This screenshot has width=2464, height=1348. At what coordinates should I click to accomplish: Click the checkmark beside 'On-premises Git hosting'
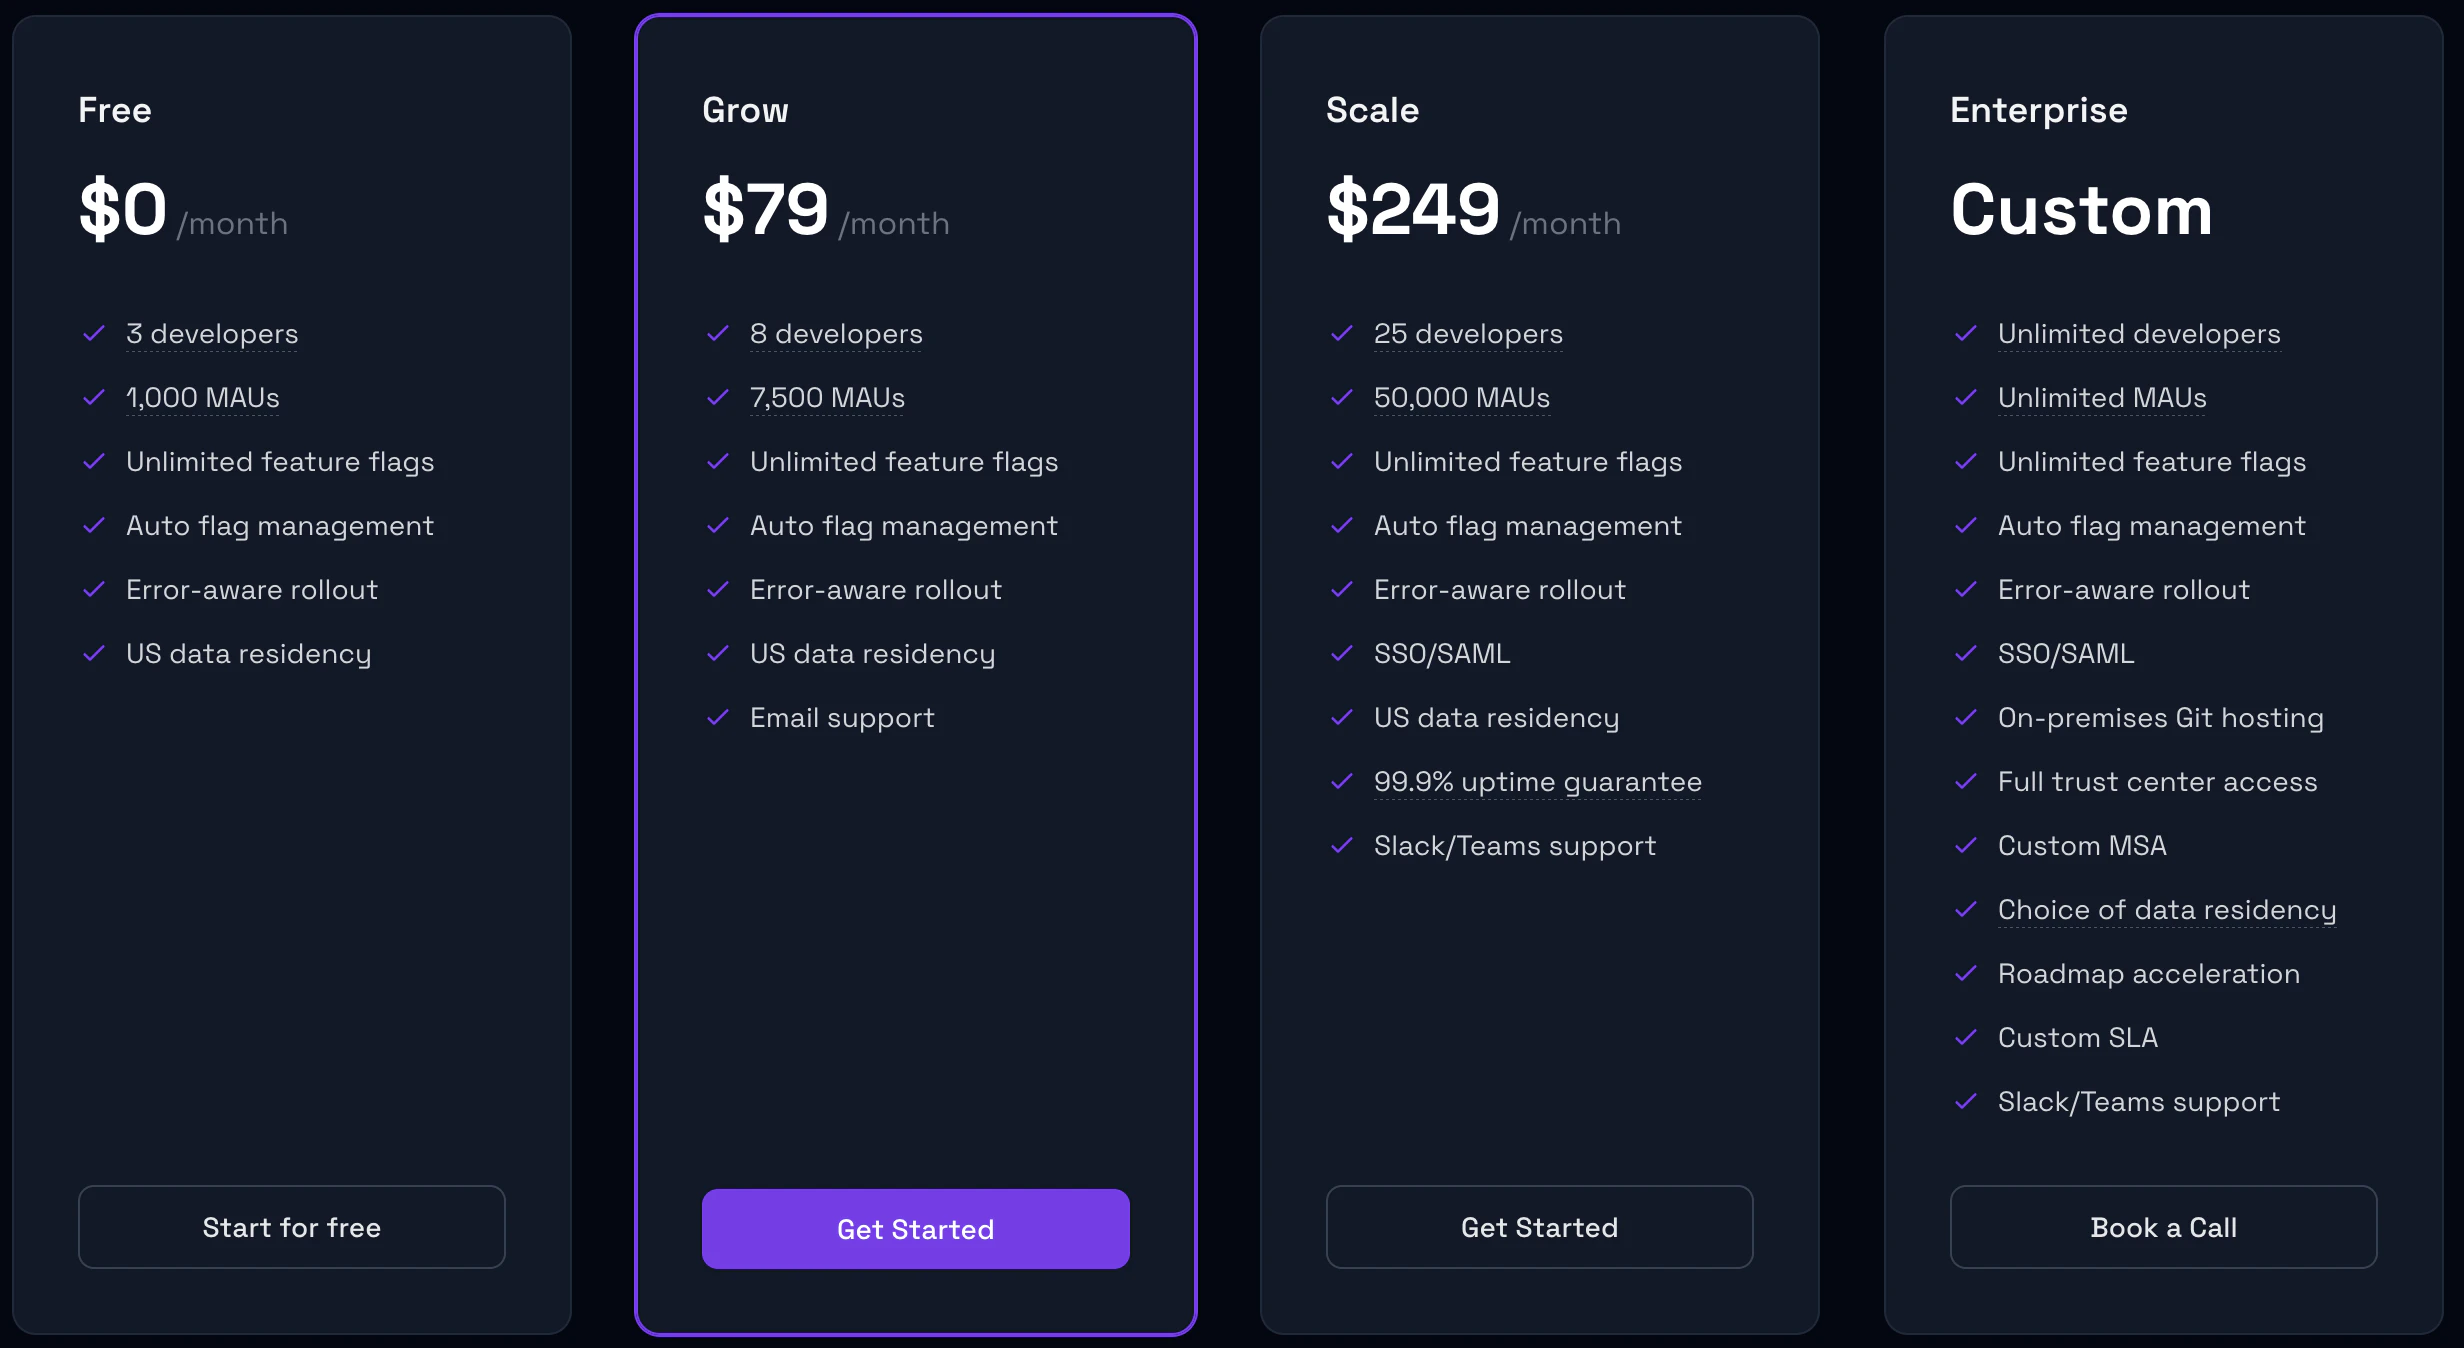click(x=1966, y=717)
